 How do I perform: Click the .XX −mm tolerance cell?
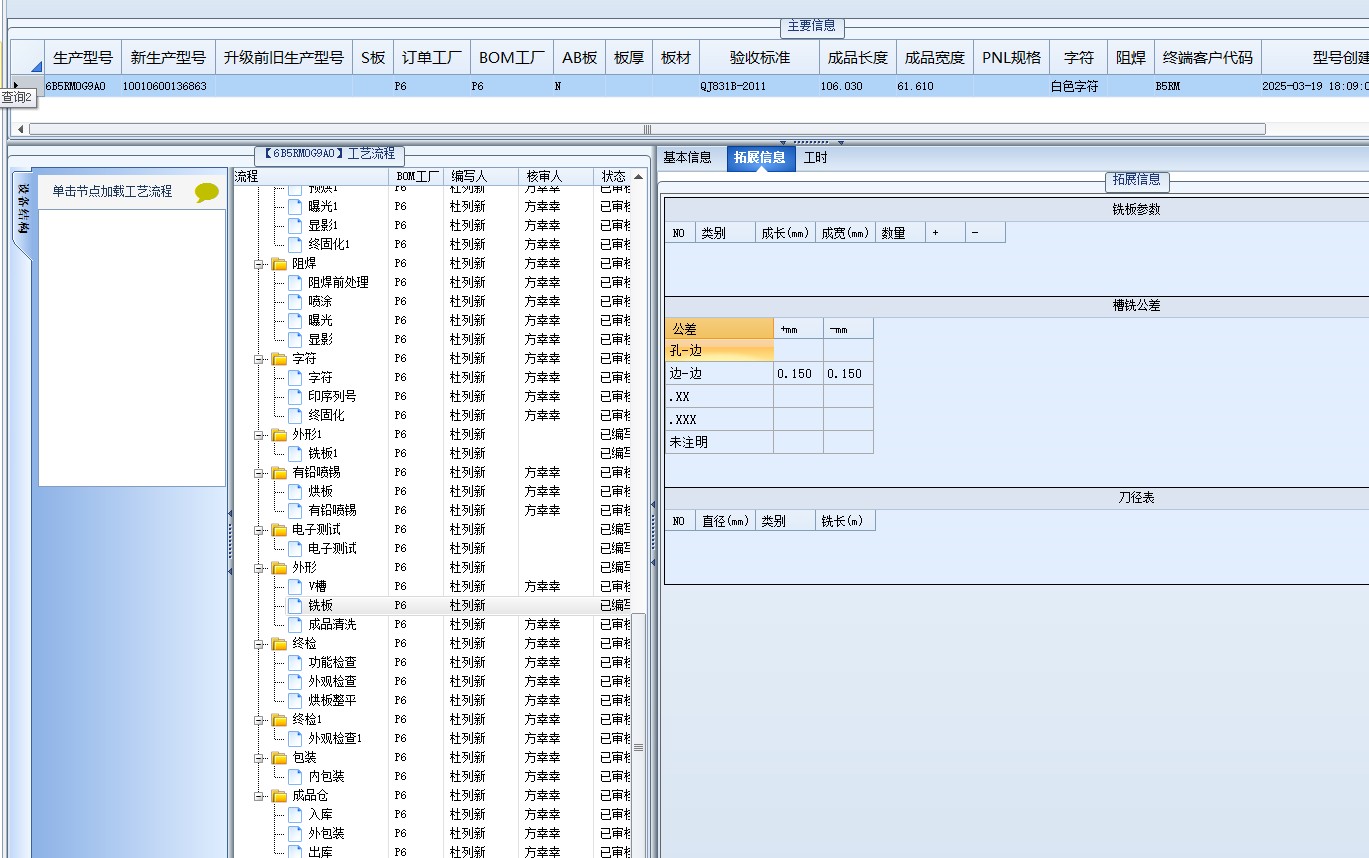click(x=848, y=397)
